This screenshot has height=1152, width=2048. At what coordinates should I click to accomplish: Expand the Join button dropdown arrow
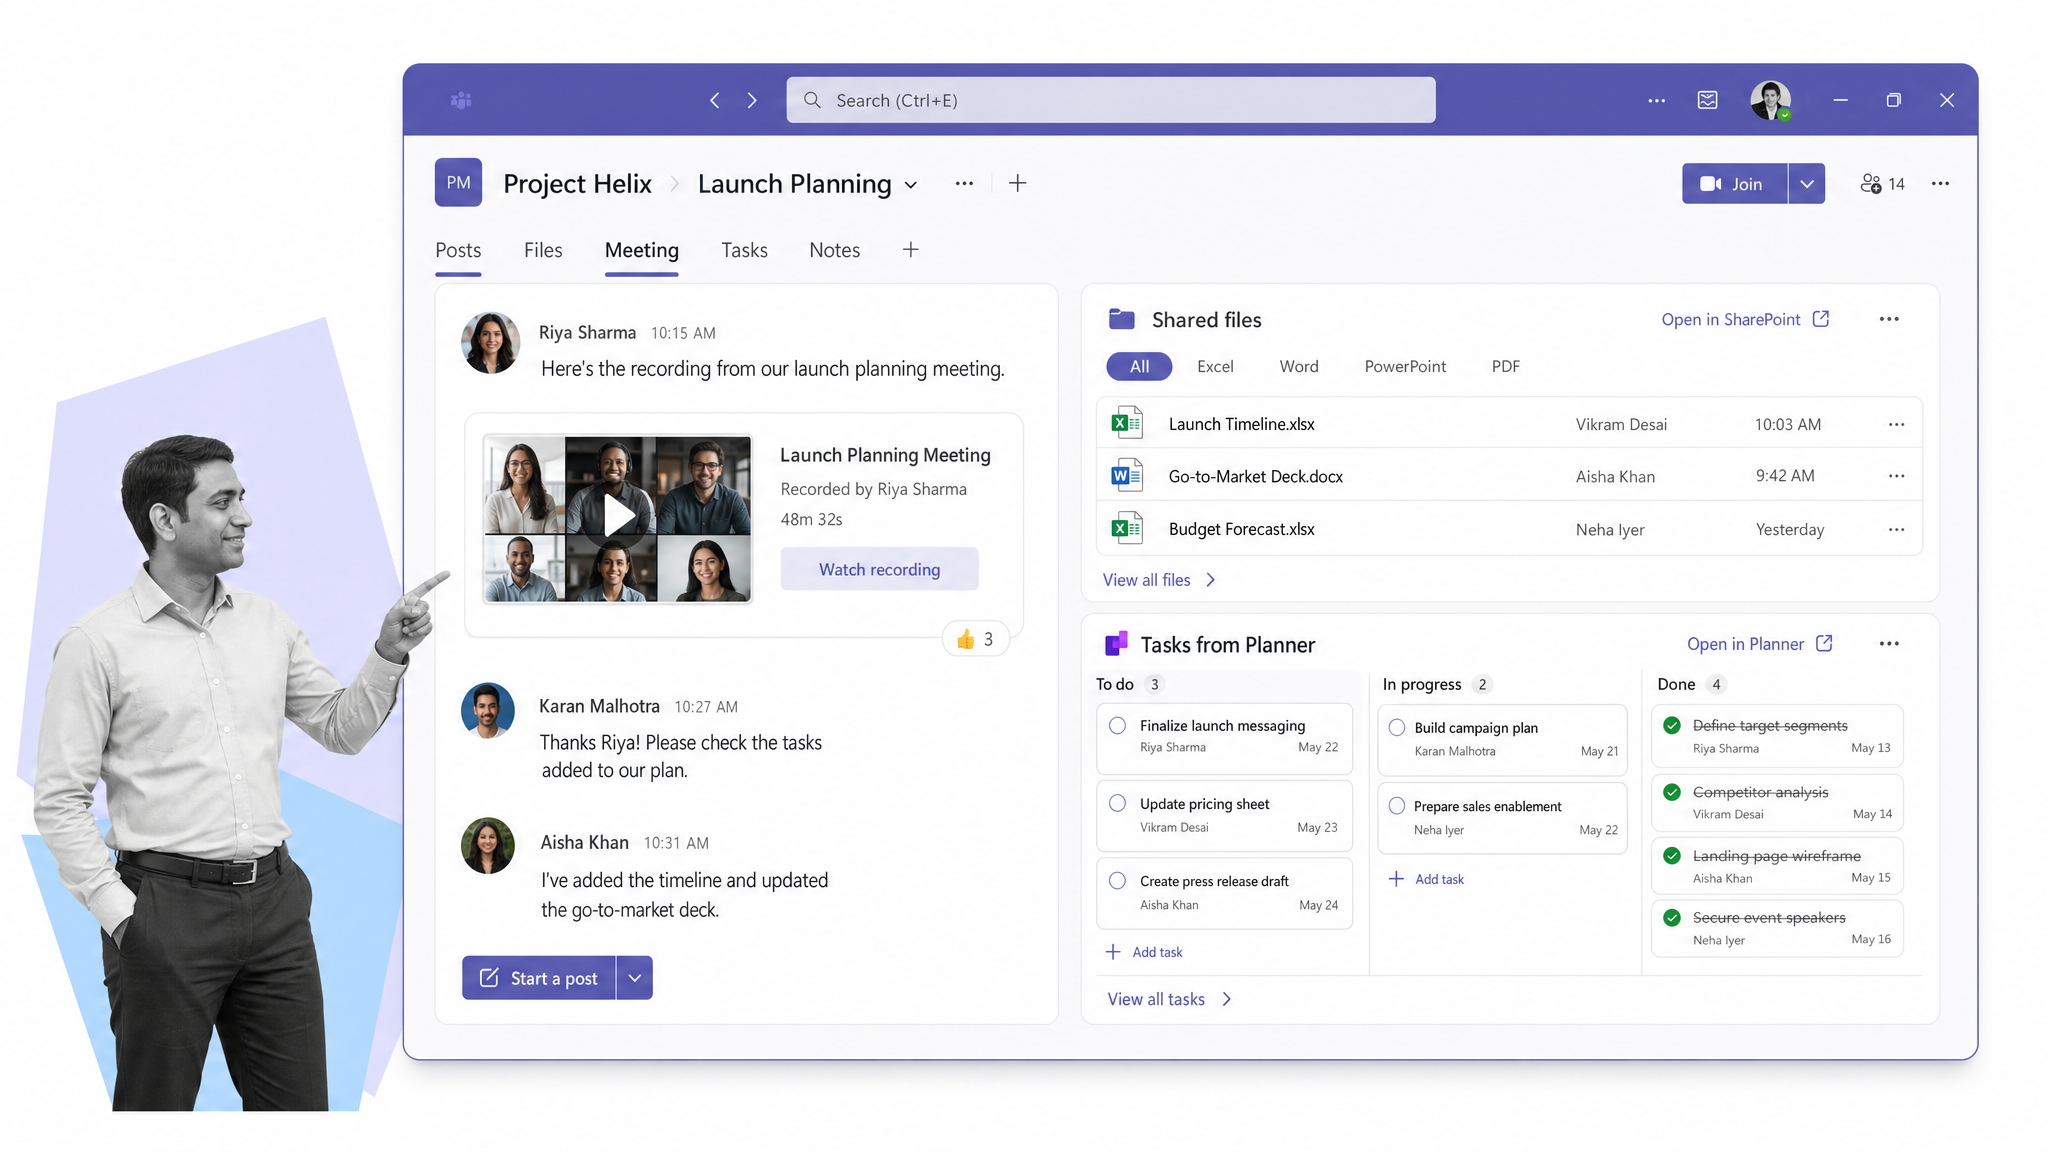tap(1806, 183)
